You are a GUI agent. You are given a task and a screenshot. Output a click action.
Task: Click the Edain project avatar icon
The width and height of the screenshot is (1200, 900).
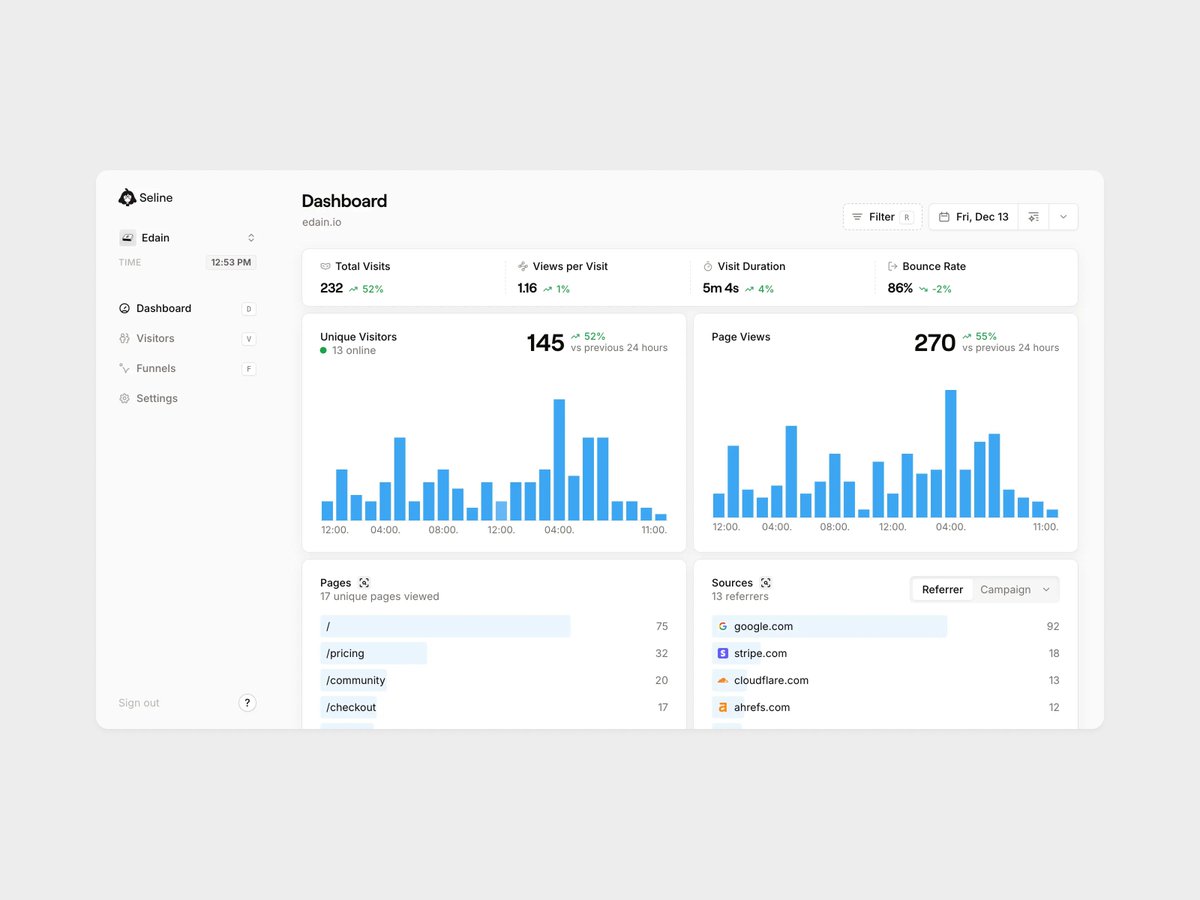[x=127, y=238]
